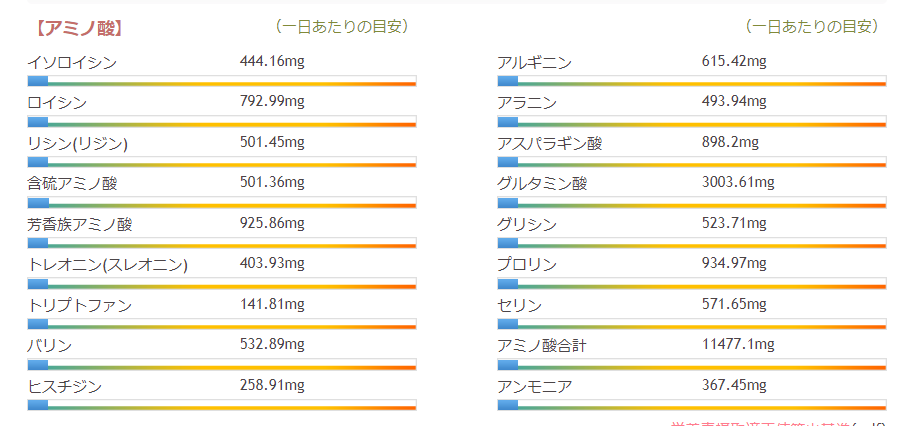Viewport: 910px width, 426px height.
Task: Click the プロリン progress bar
Action: (692, 284)
